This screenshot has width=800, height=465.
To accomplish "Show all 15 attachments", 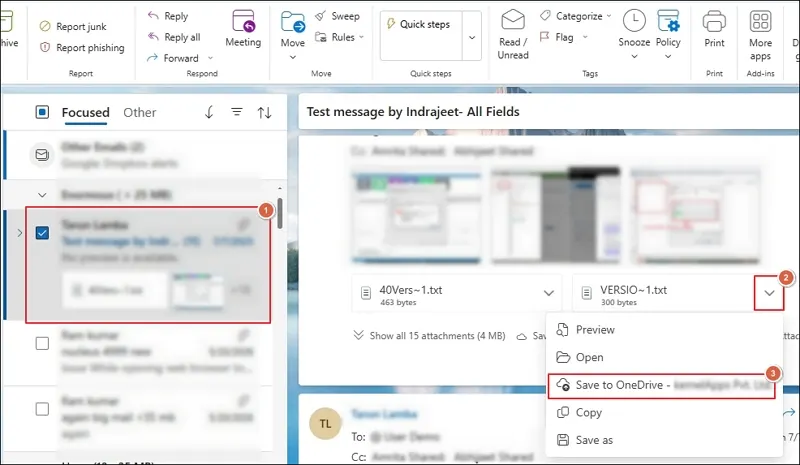I will [429, 335].
